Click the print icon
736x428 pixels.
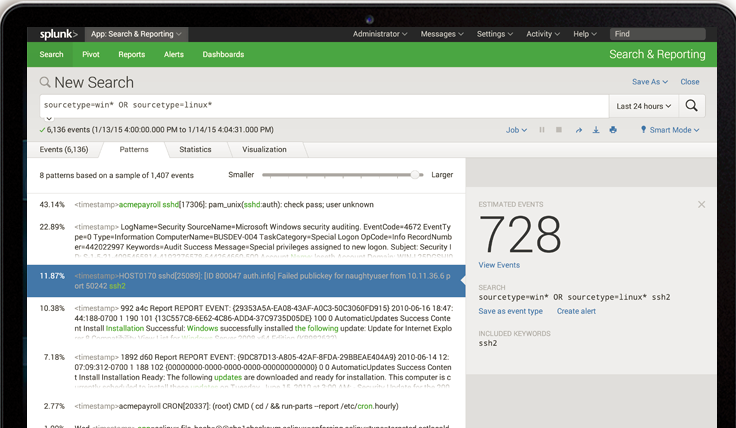[x=613, y=130]
